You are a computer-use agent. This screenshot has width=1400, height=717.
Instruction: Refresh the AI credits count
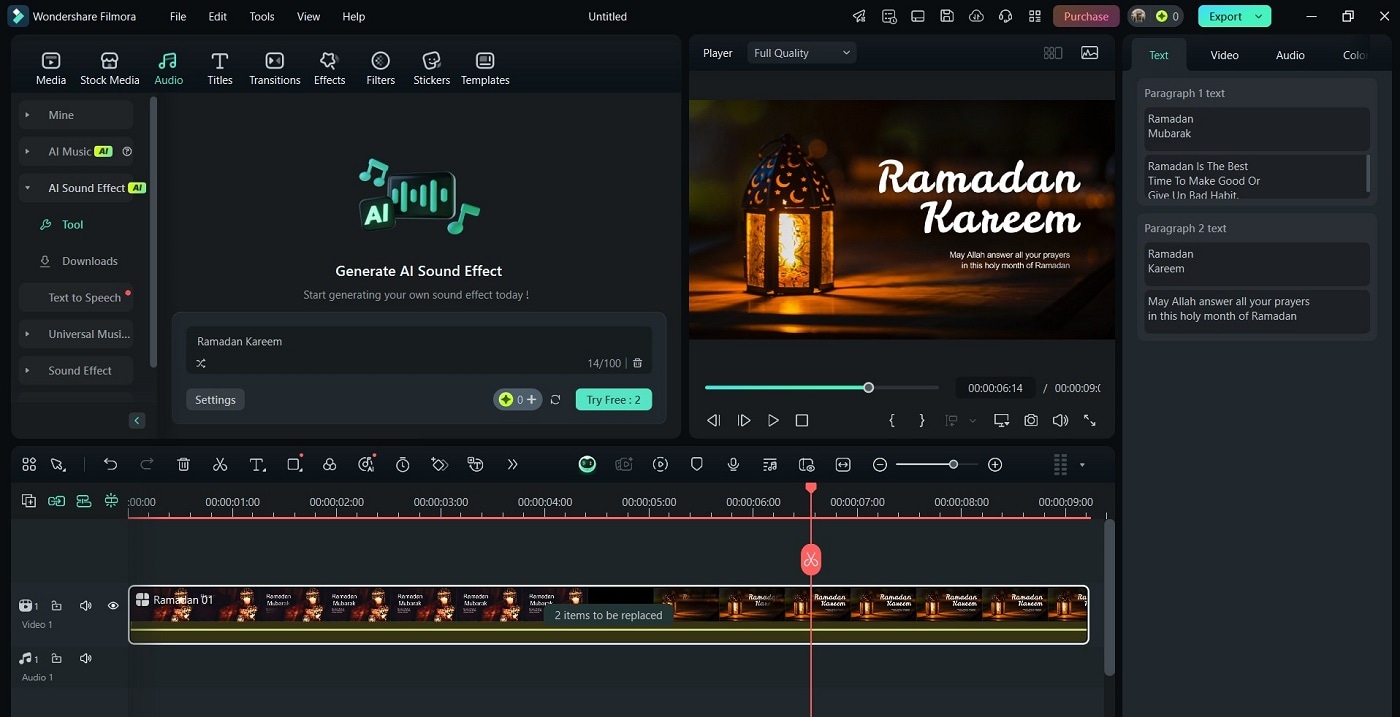coord(555,400)
